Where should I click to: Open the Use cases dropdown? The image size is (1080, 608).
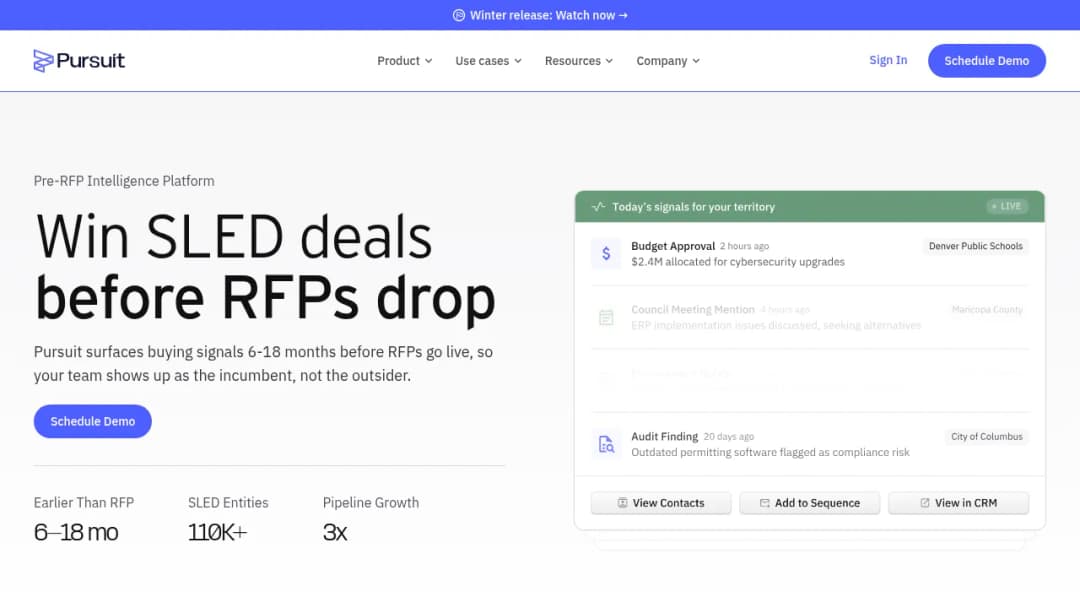click(x=488, y=61)
